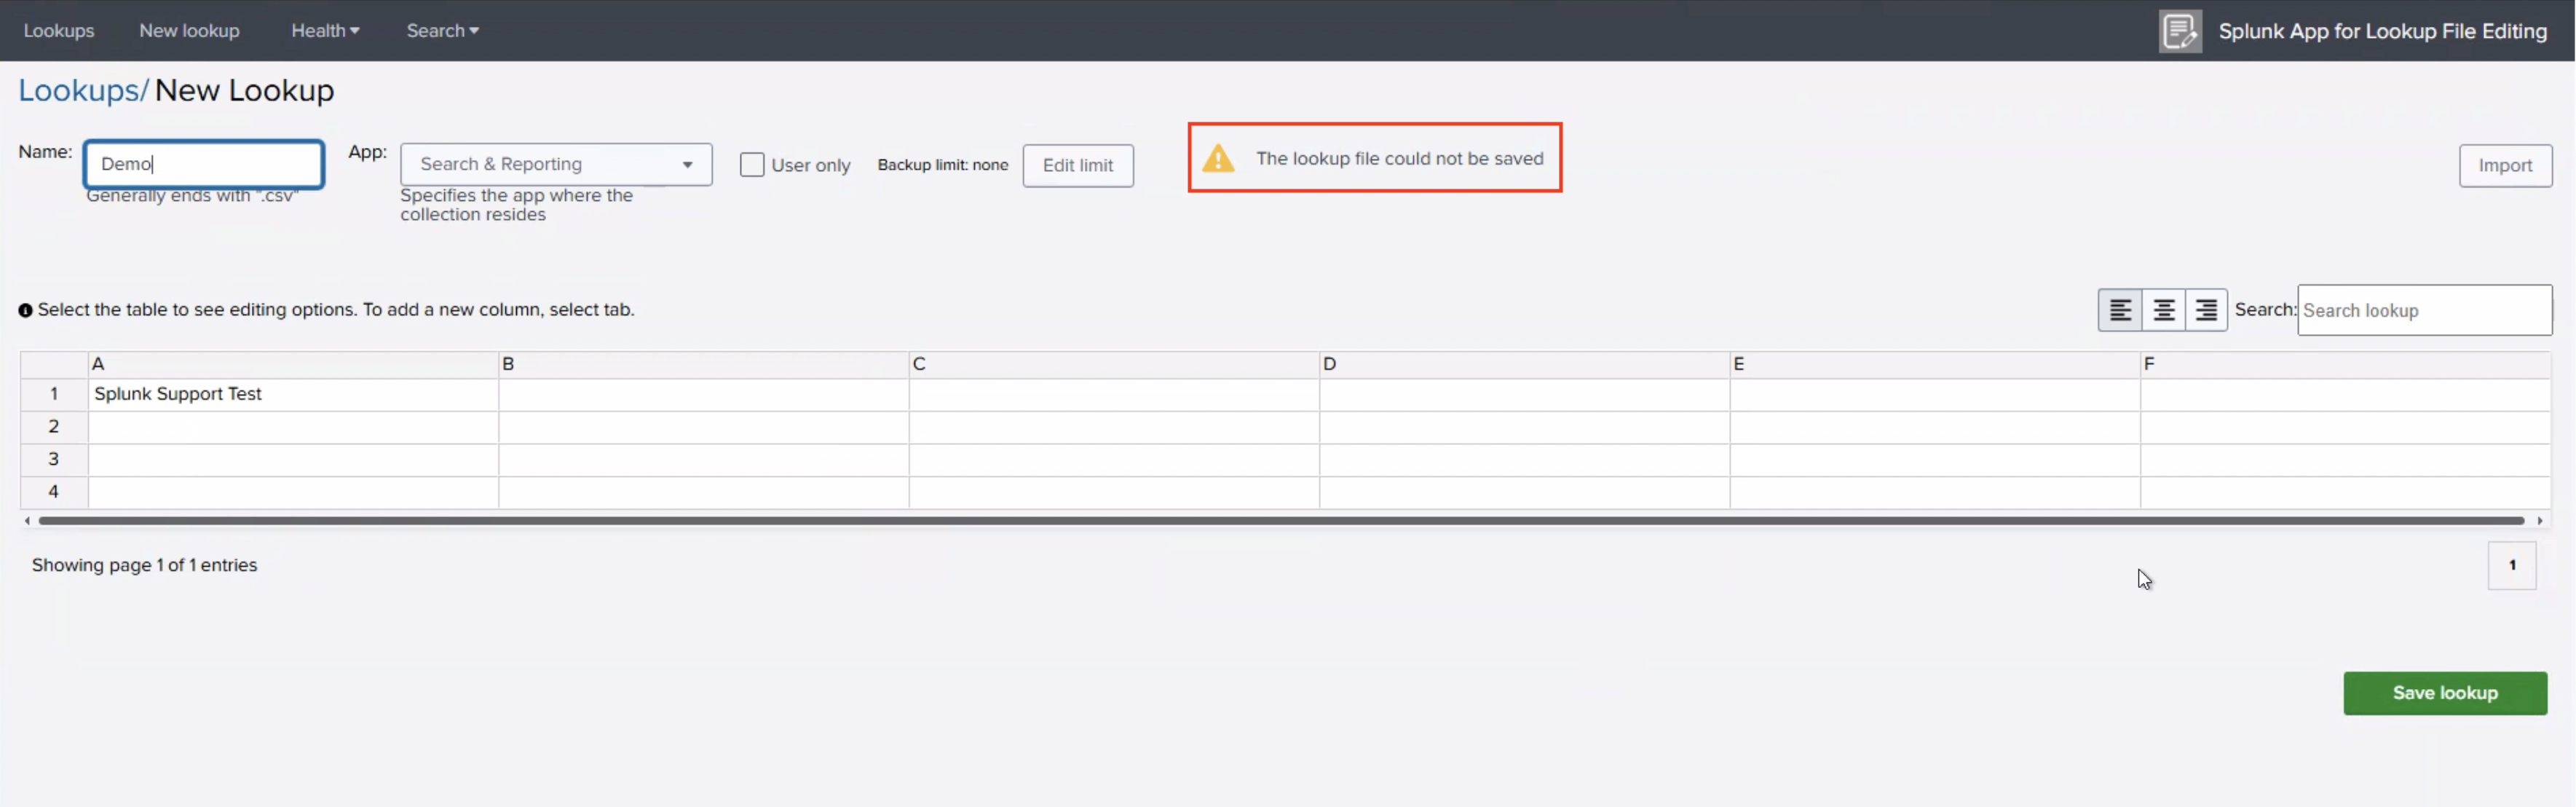Screen dimensions: 2576x807
Task: Expand the Health menu
Action: point(324,31)
